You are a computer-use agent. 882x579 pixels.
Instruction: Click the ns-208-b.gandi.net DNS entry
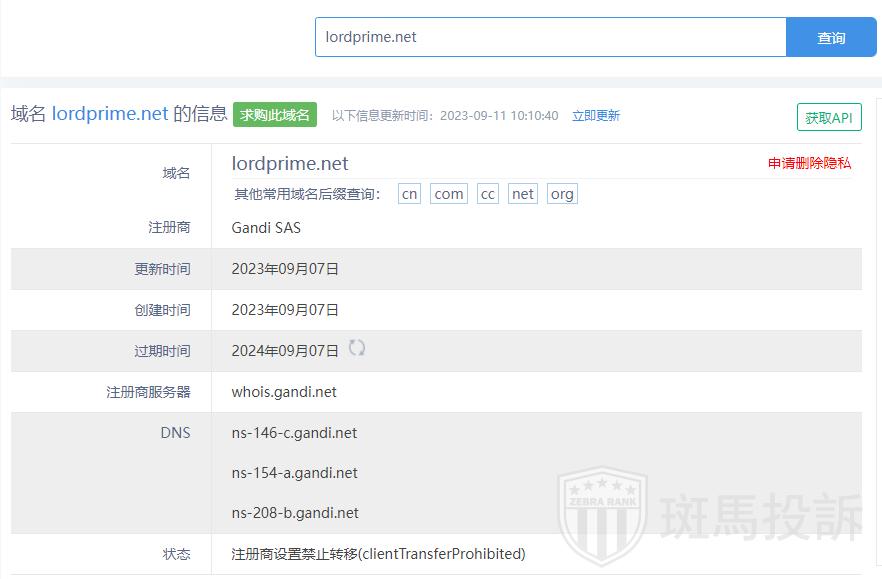coord(295,513)
